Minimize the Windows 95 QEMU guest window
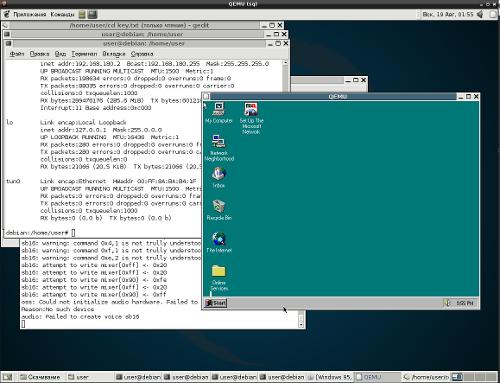This screenshot has width=500, height=383. click(x=461, y=96)
